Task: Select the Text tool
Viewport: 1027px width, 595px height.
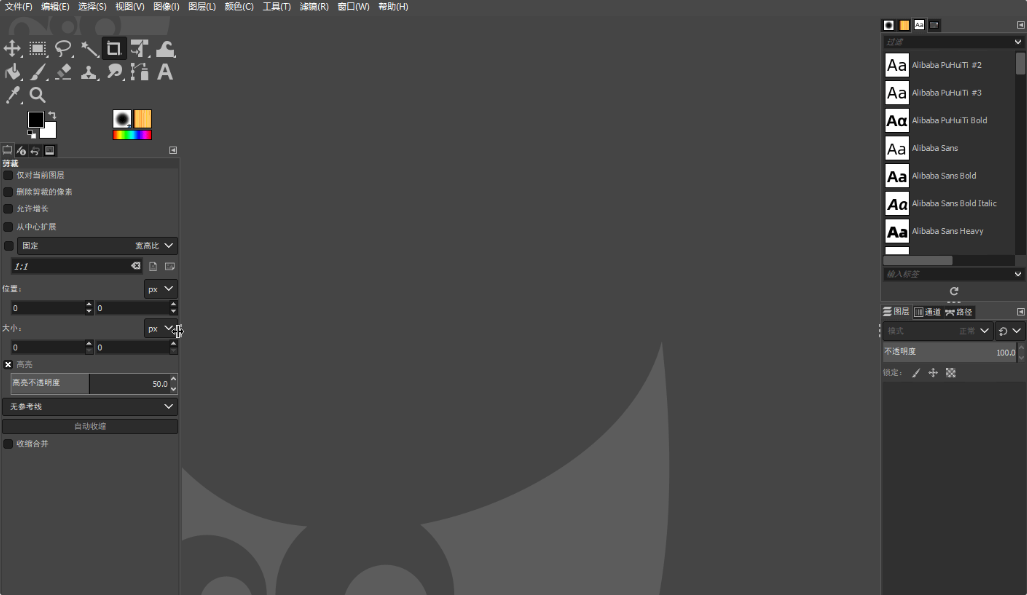Action: pyautogui.click(x=165, y=72)
